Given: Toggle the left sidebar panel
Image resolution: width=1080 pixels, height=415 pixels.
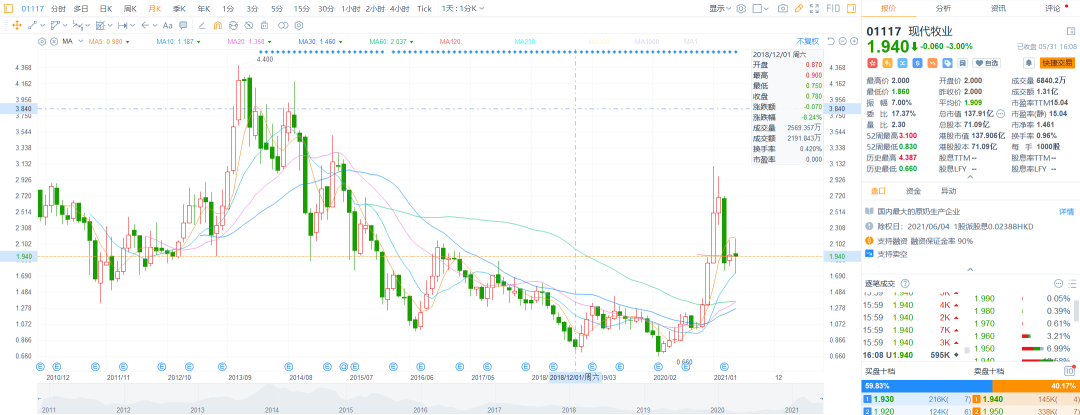Looking at the screenshot, I should (5, 8).
